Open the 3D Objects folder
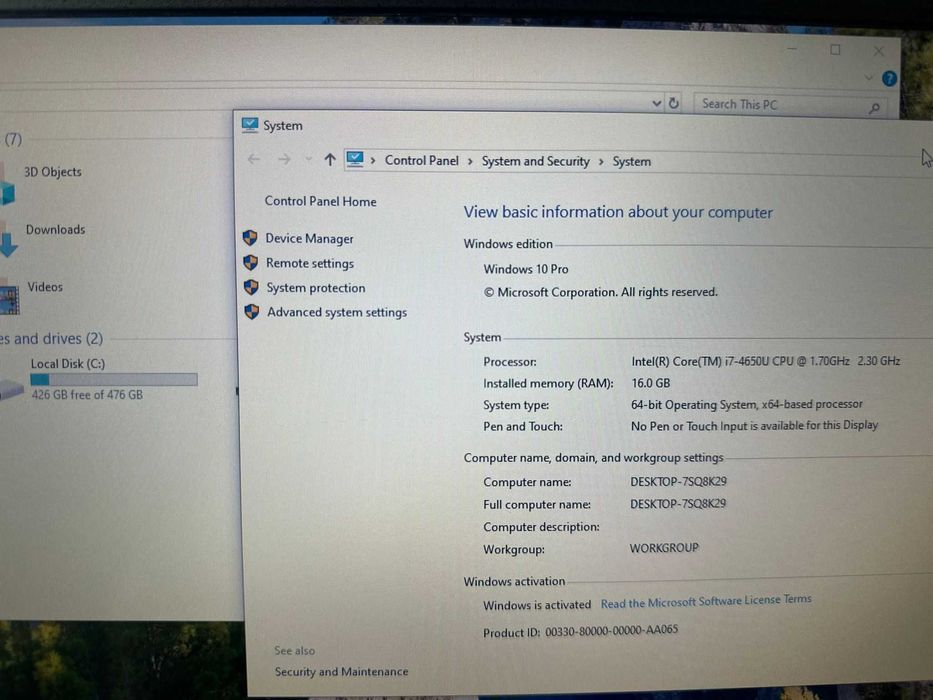The width and height of the screenshot is (933, 700). (x=52, y=171)
